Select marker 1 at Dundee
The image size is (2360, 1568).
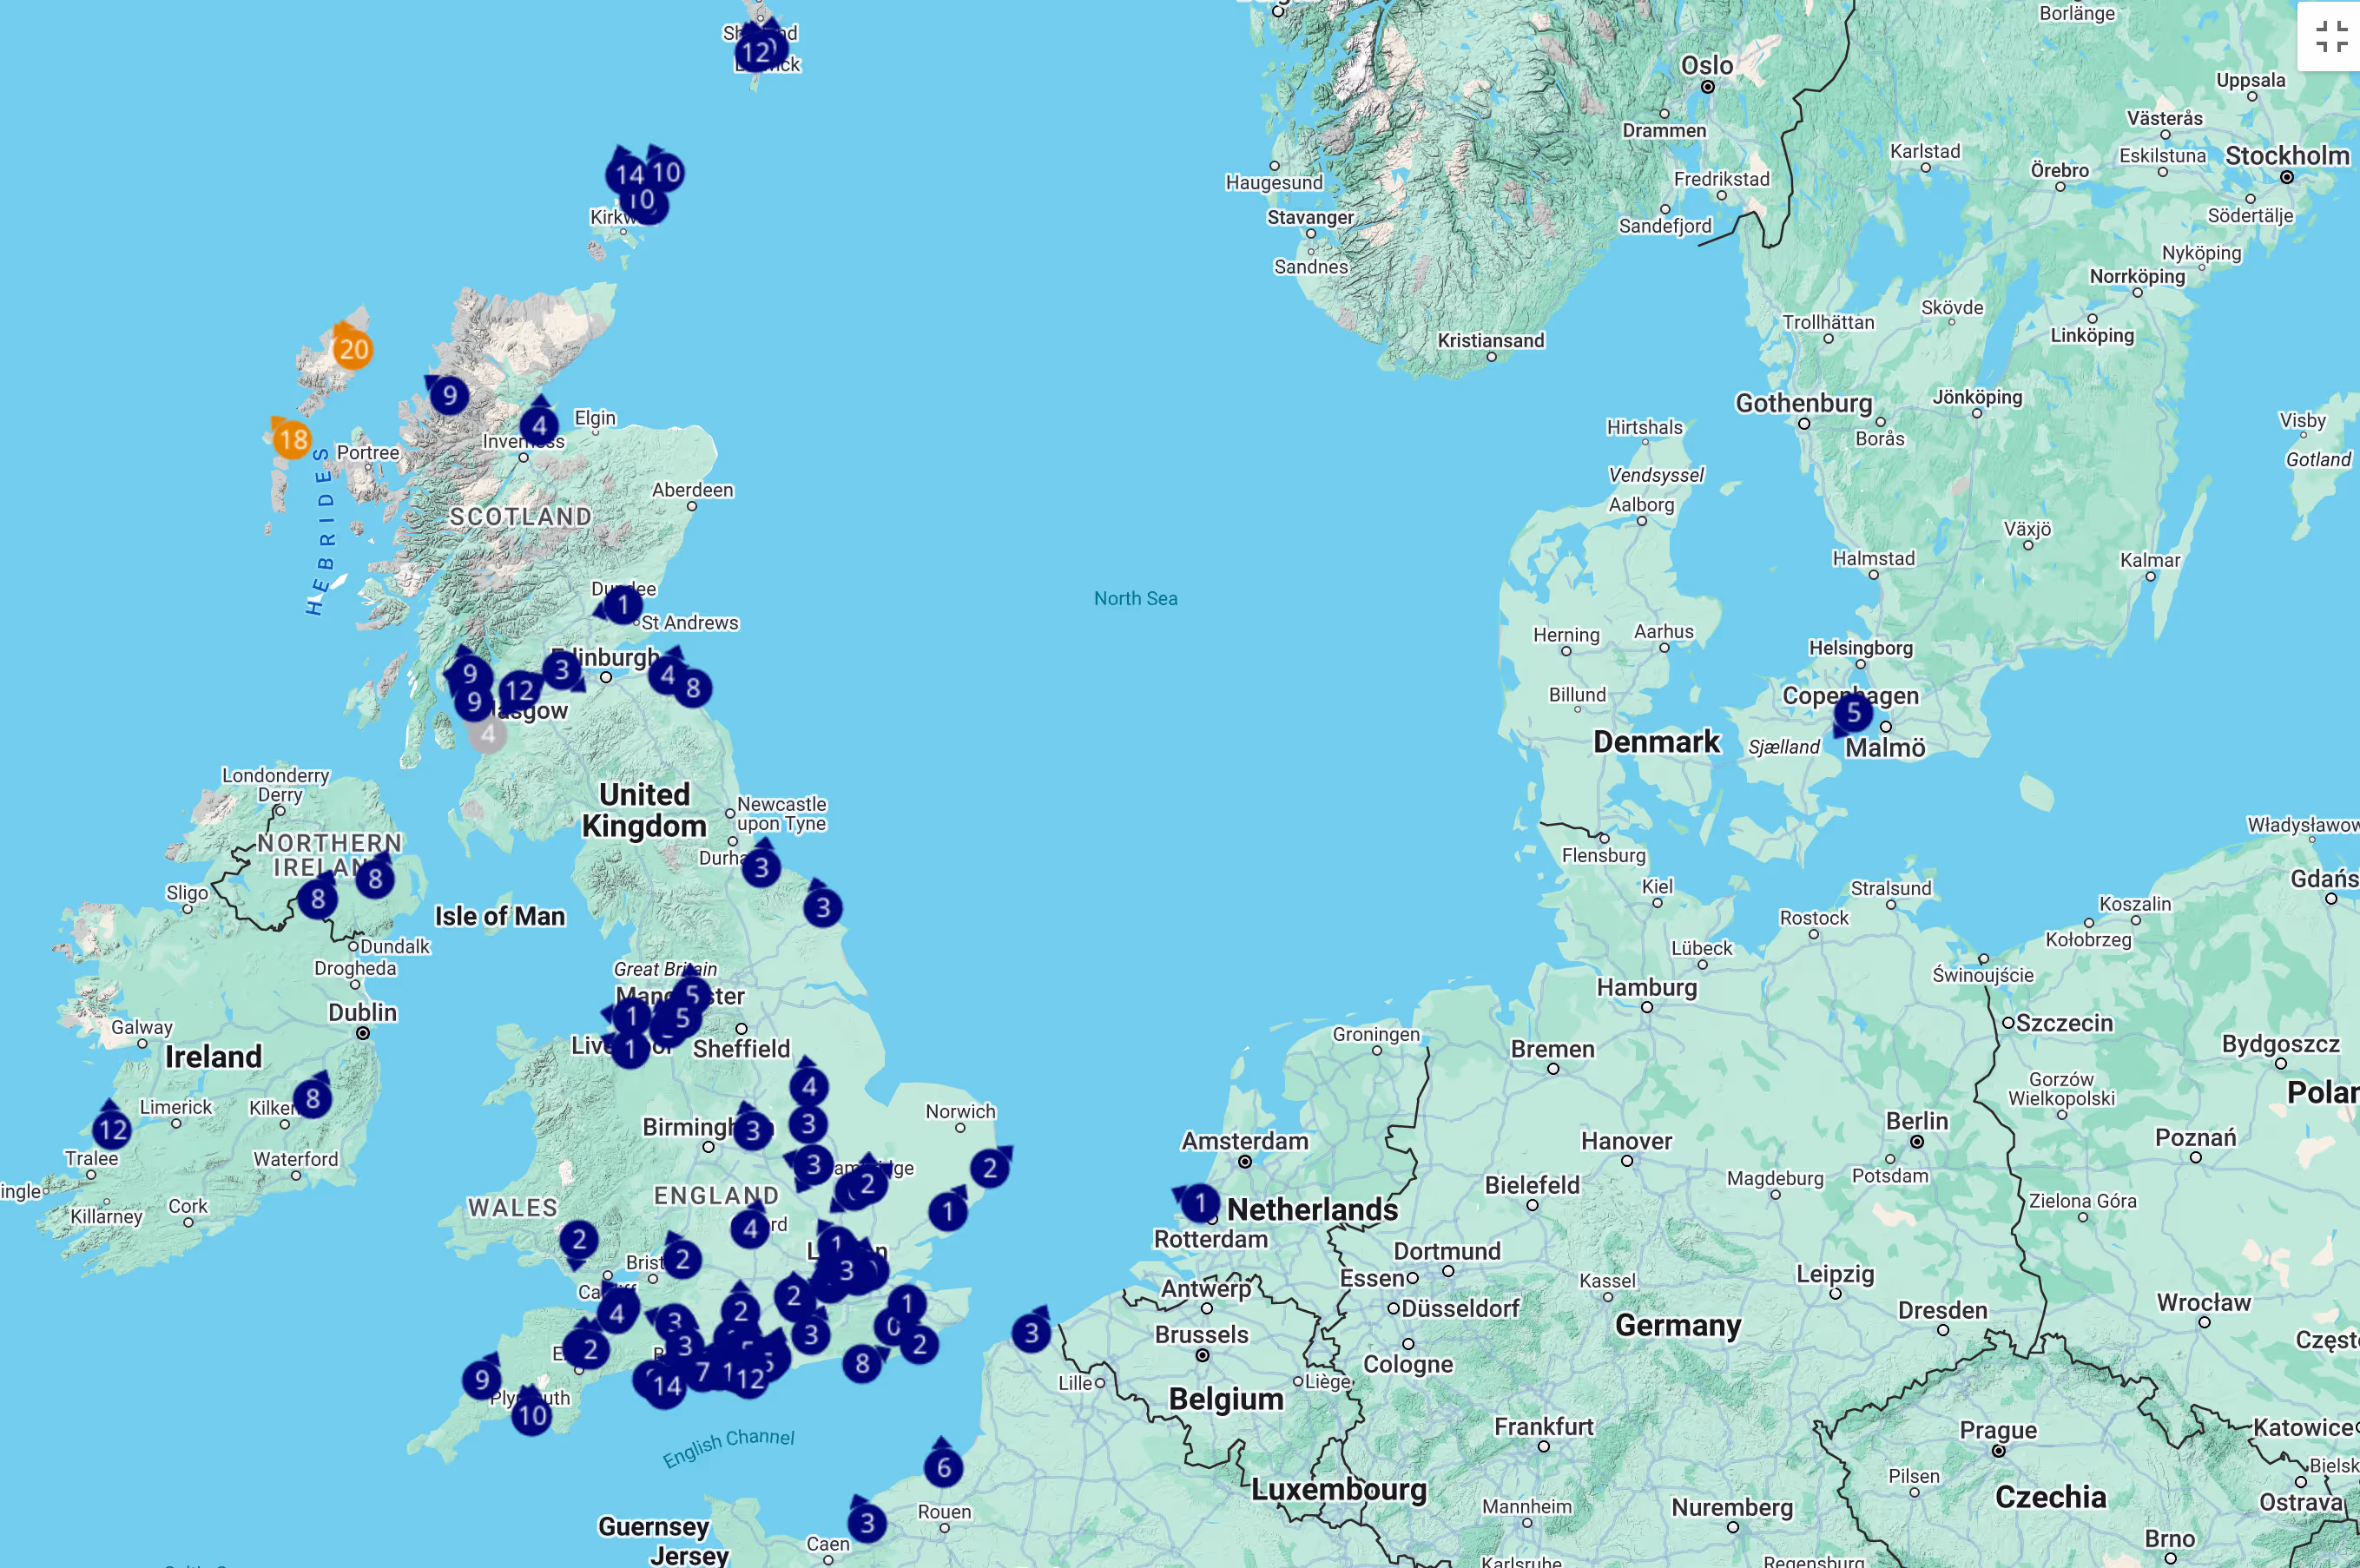click(622, 605)
